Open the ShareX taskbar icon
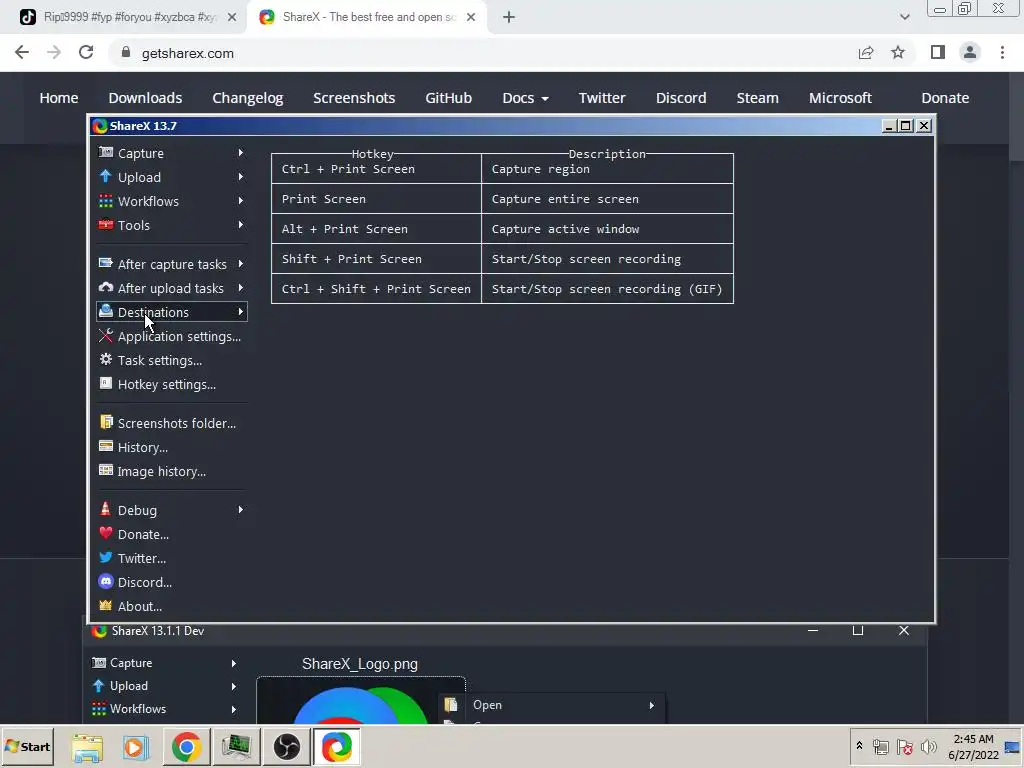This screenshot has height=768, width=1024. click(x=336, y=746)
